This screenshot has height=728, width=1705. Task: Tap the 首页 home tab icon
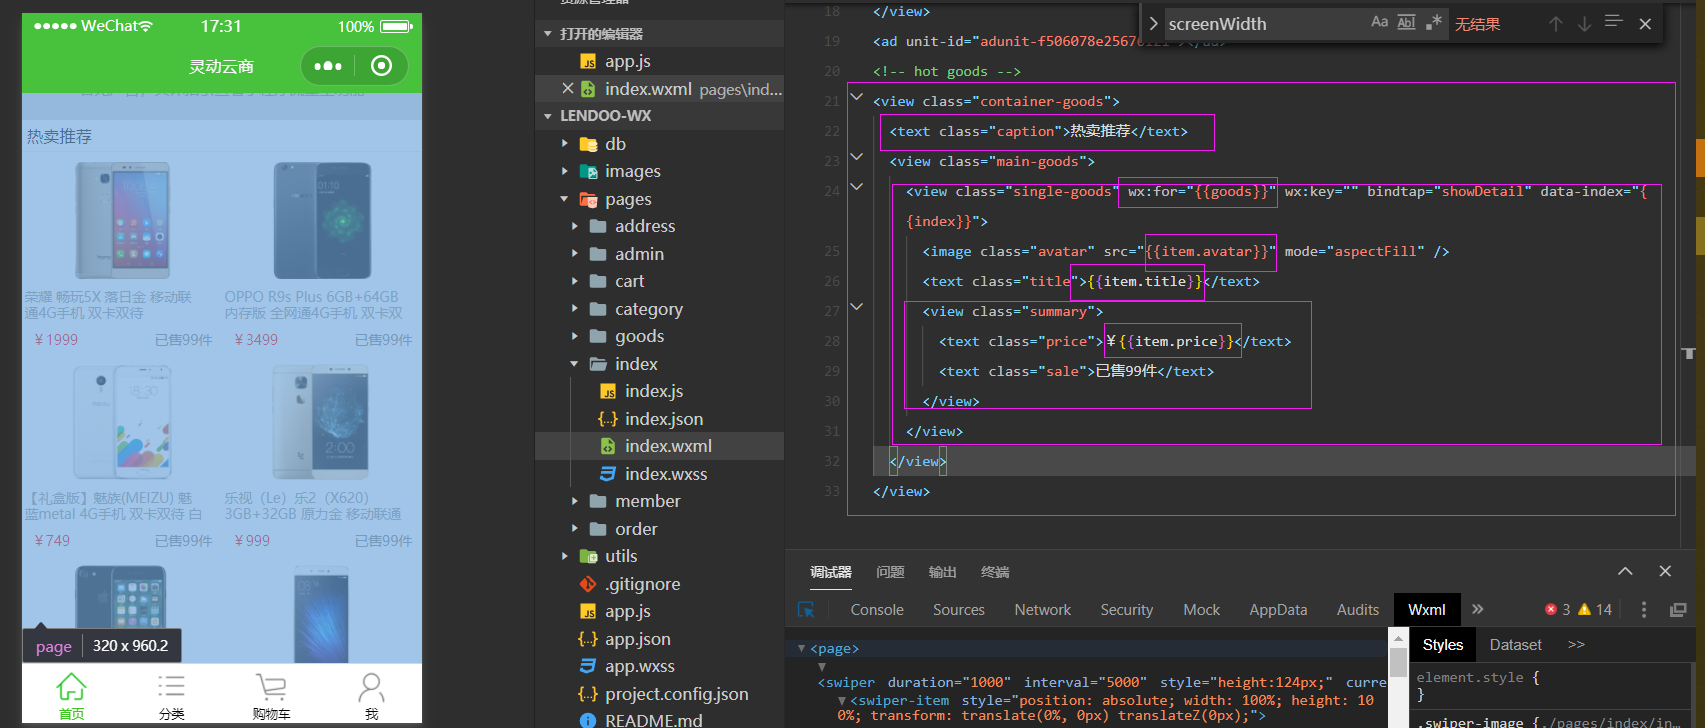pos(72,687)
